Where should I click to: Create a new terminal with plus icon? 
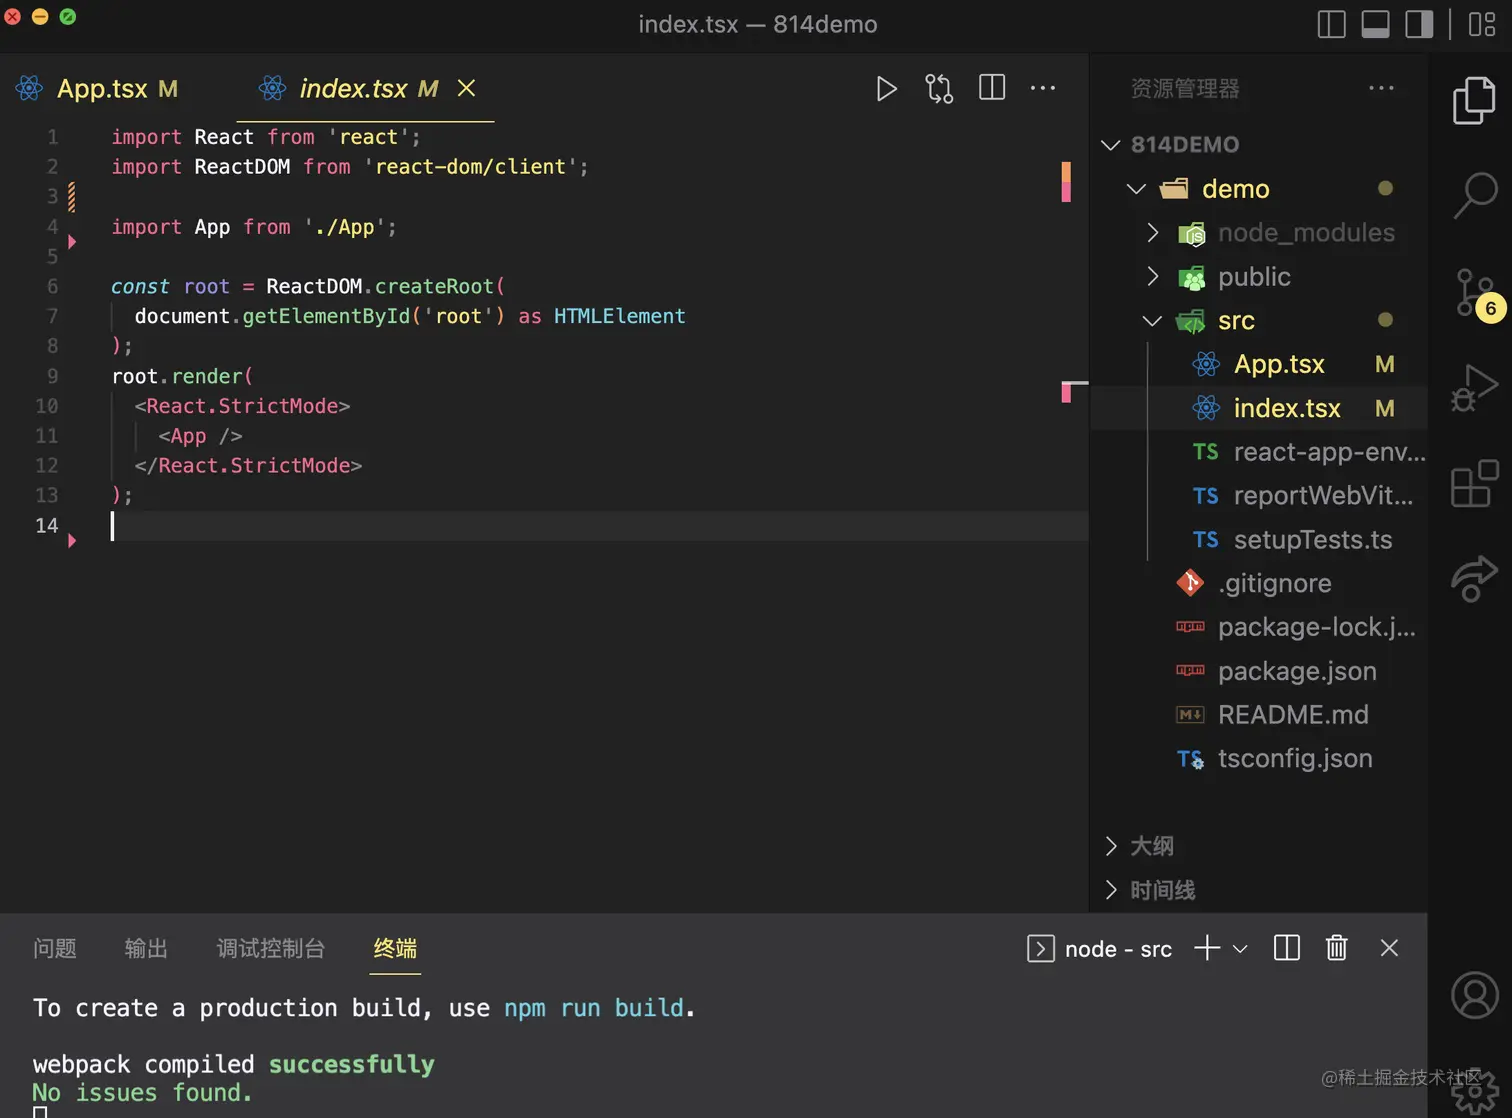coord(1207,948)
